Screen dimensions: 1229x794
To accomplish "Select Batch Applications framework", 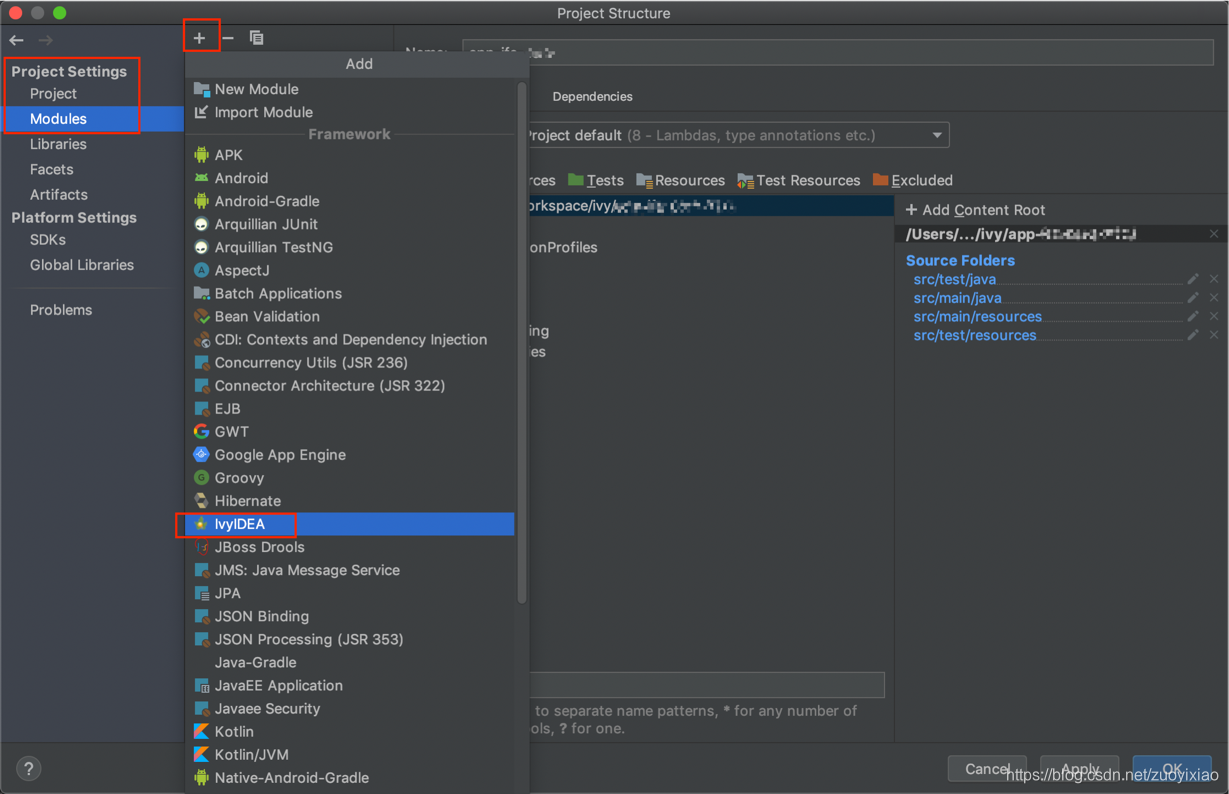I will pos(350,293).
